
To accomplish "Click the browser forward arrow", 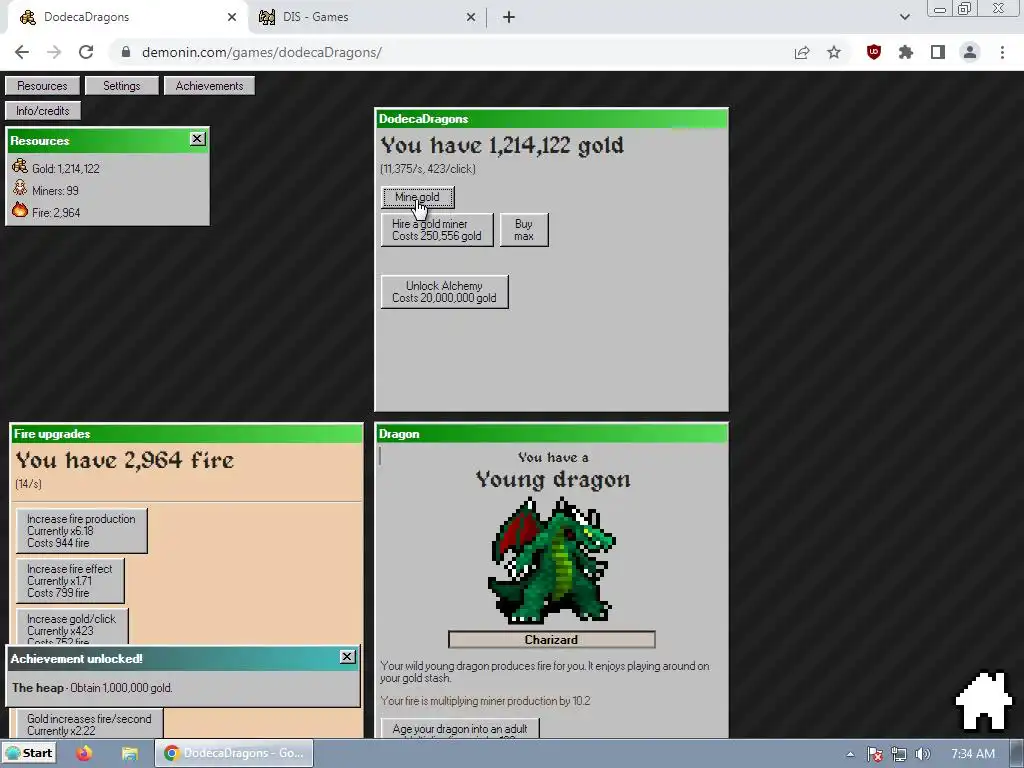I will (x=54, y=52).
